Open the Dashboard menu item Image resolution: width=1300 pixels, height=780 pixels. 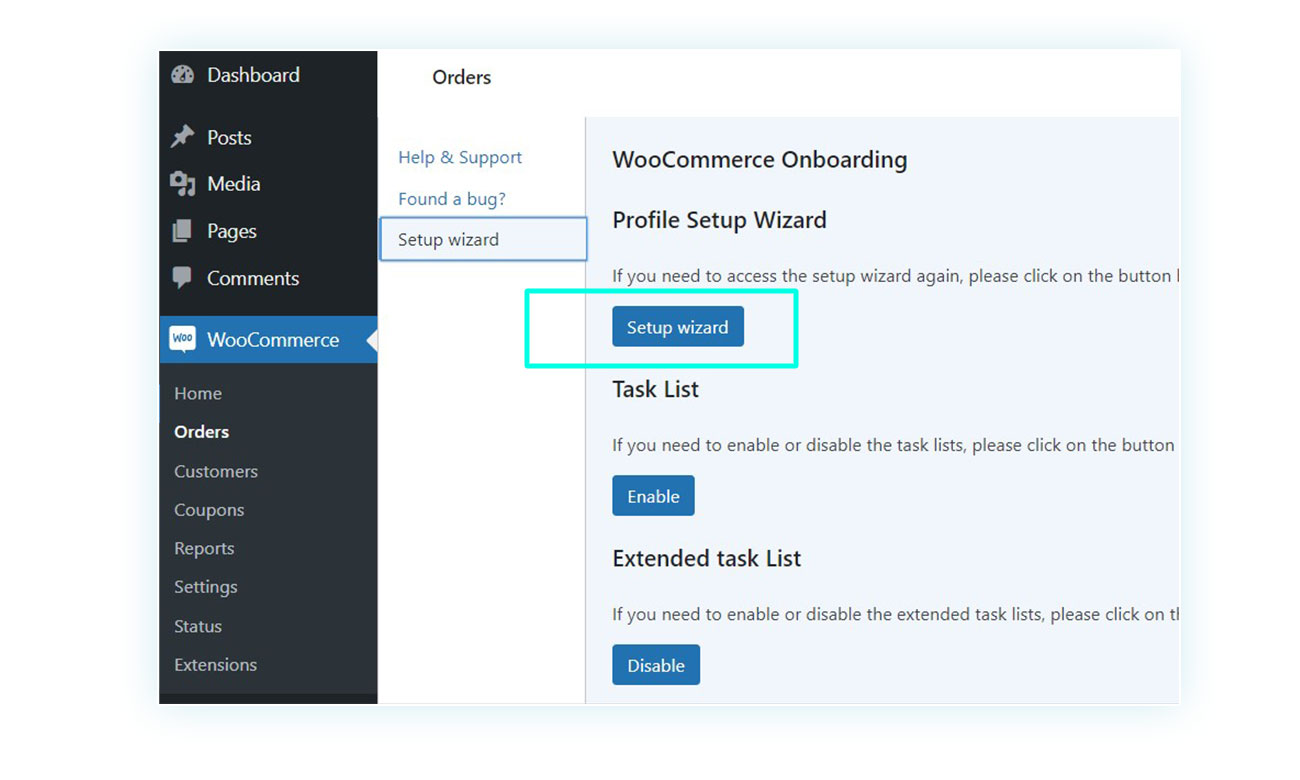coord(253,75)
